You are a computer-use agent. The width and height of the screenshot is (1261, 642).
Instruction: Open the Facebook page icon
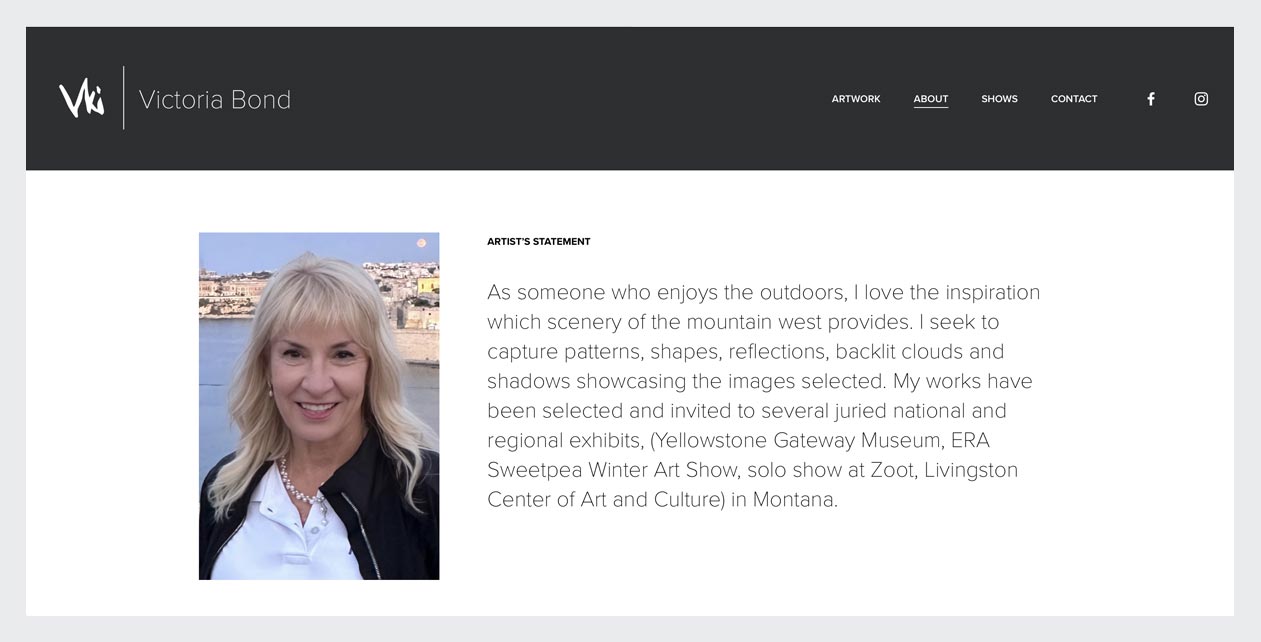(x=1150, y=99)
